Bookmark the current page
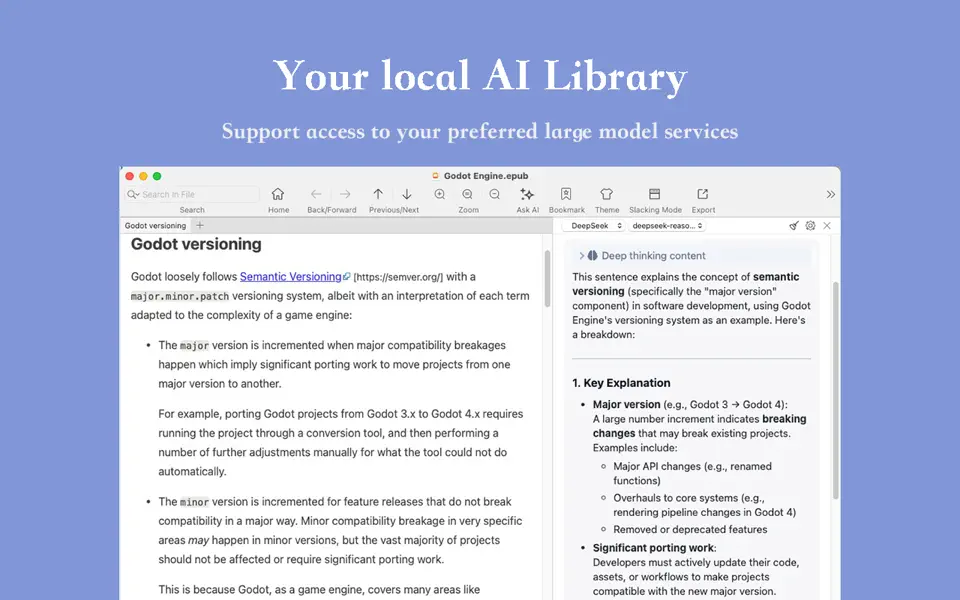 pos(566,194)
